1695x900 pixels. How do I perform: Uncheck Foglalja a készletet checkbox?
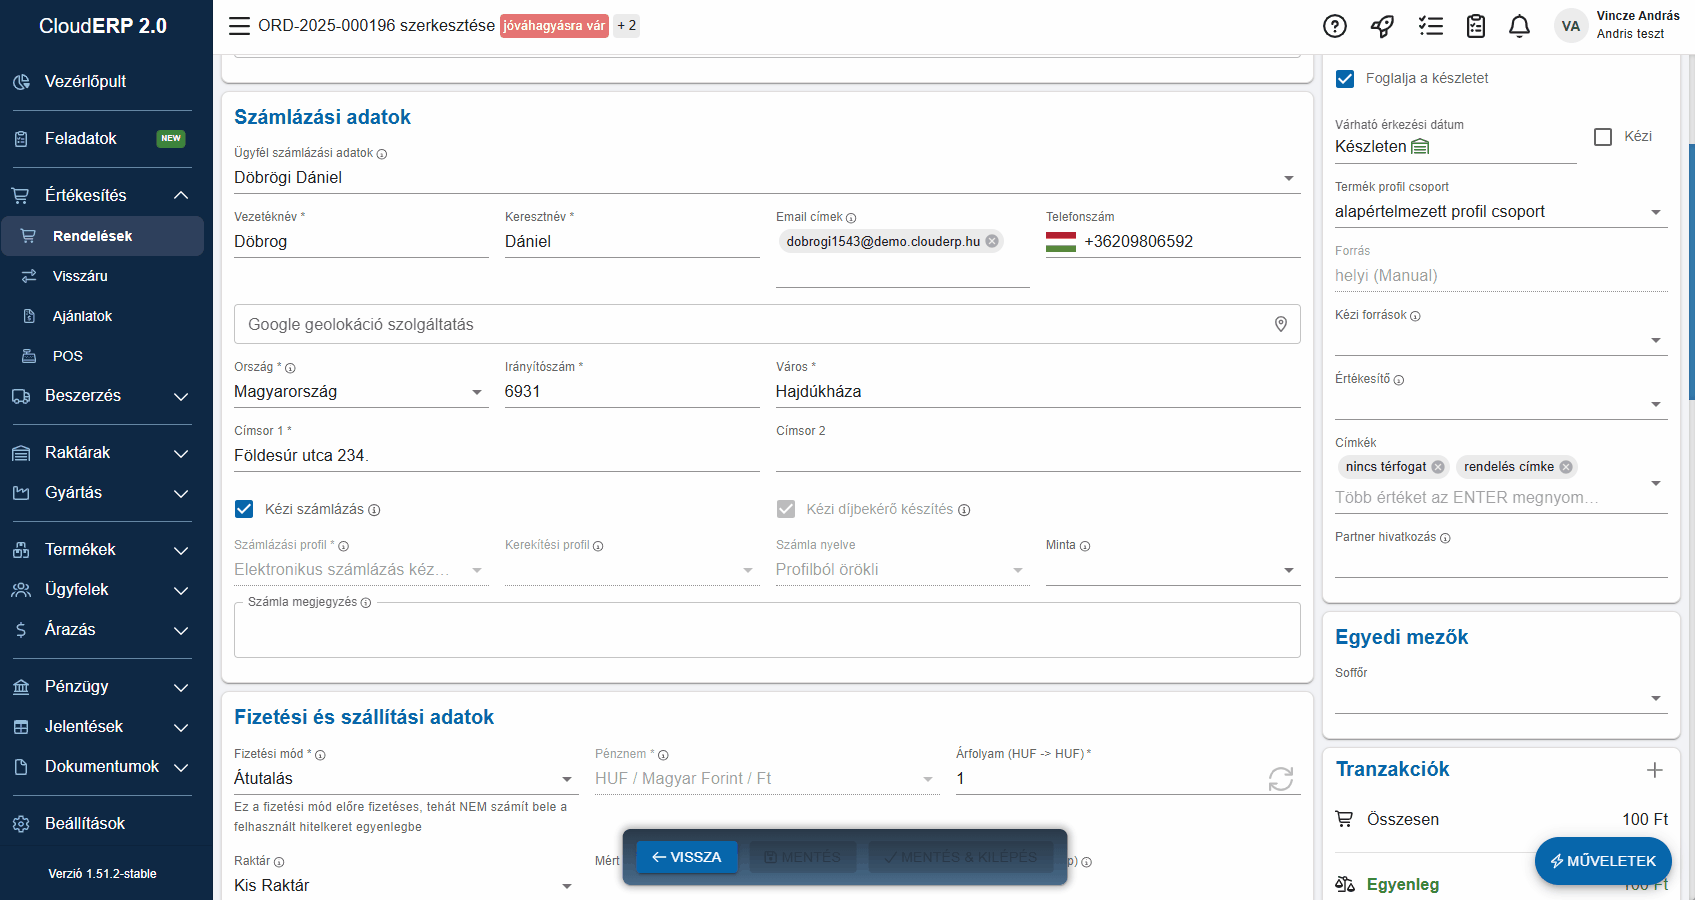coord(1345,78)
